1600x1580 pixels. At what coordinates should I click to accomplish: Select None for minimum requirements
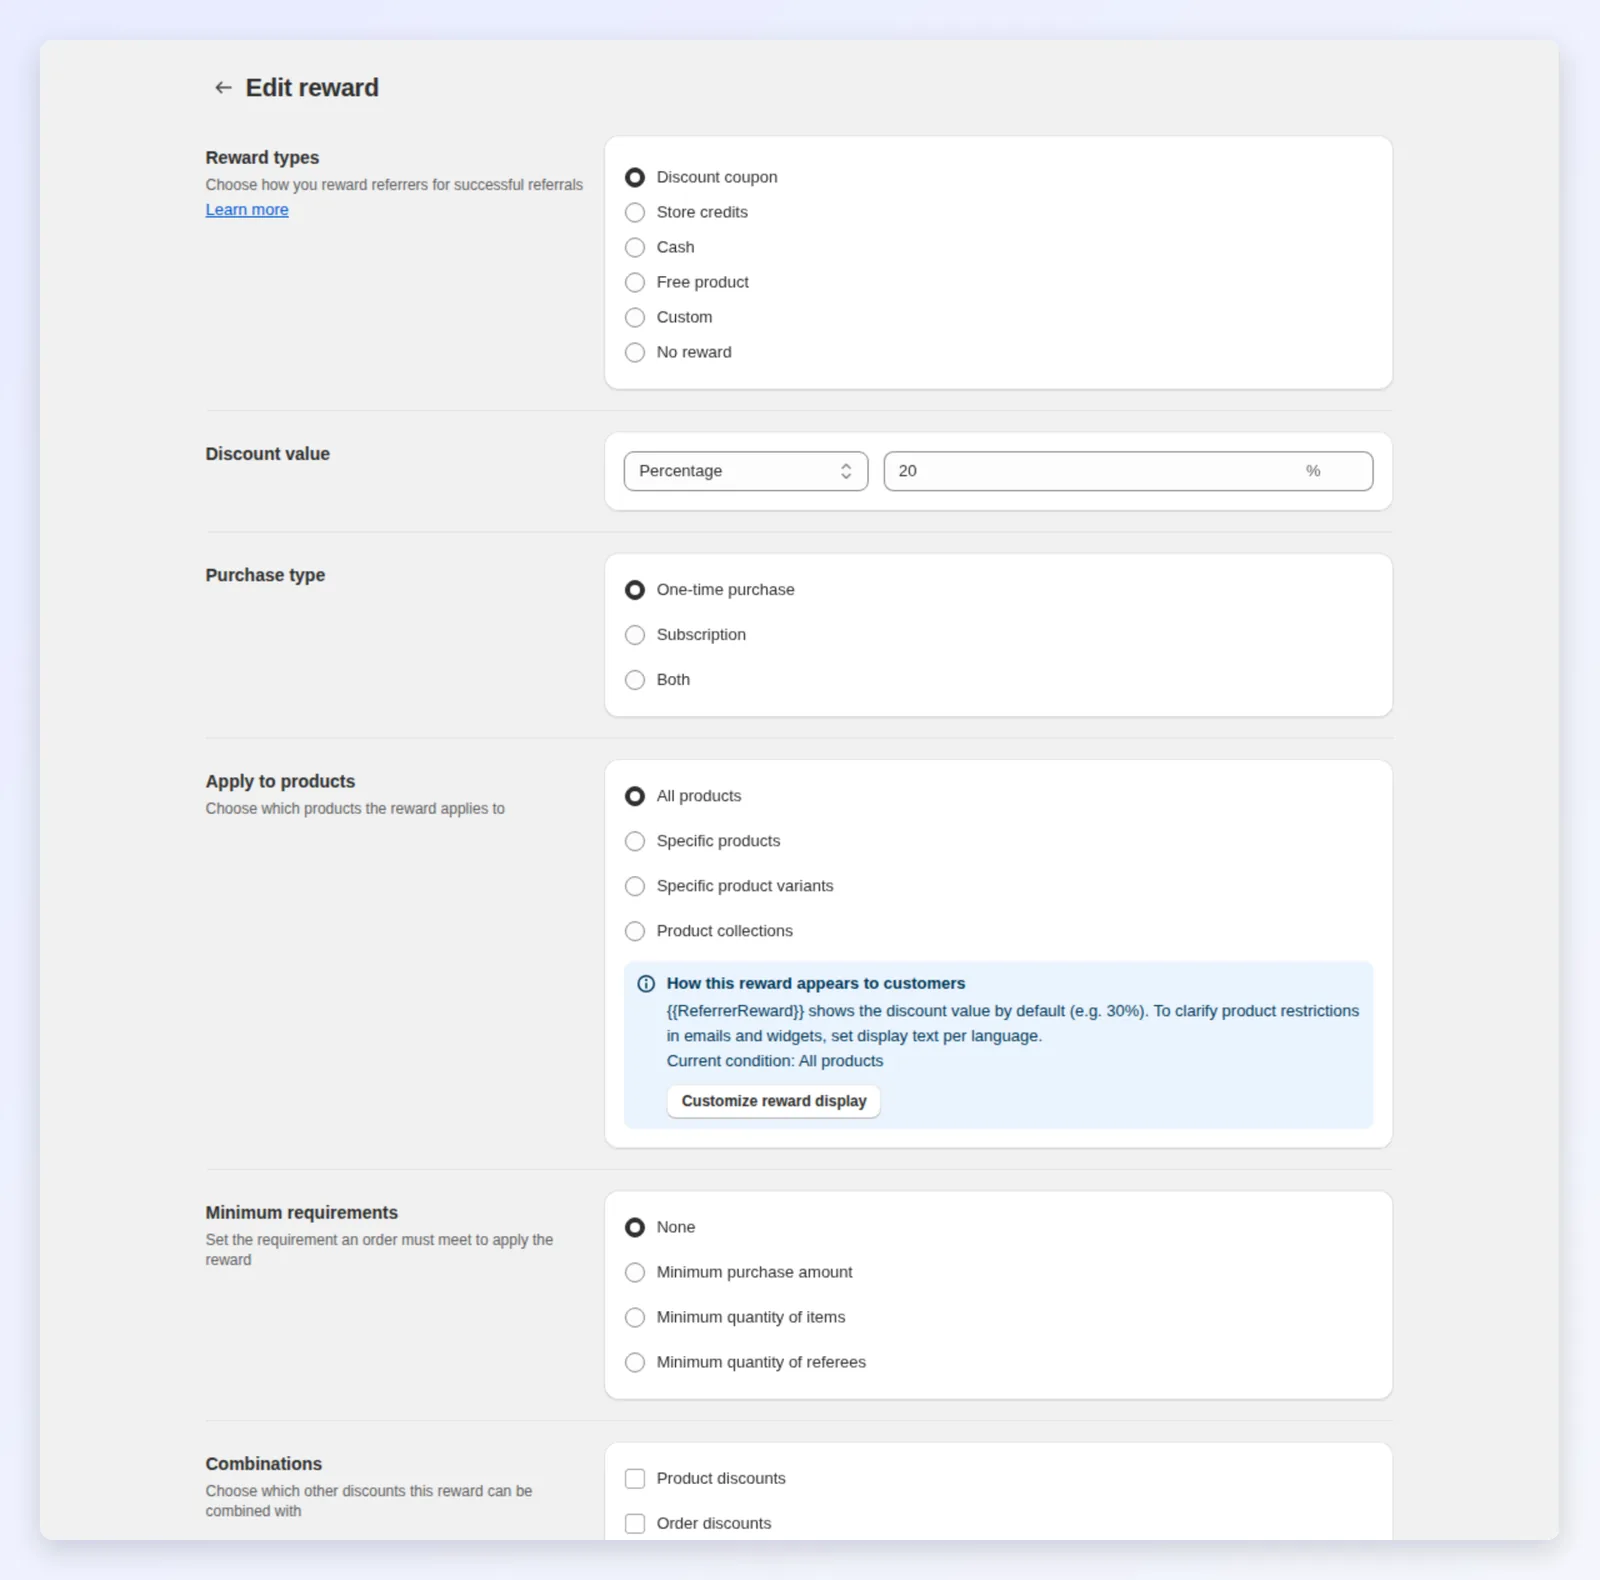635,1227
